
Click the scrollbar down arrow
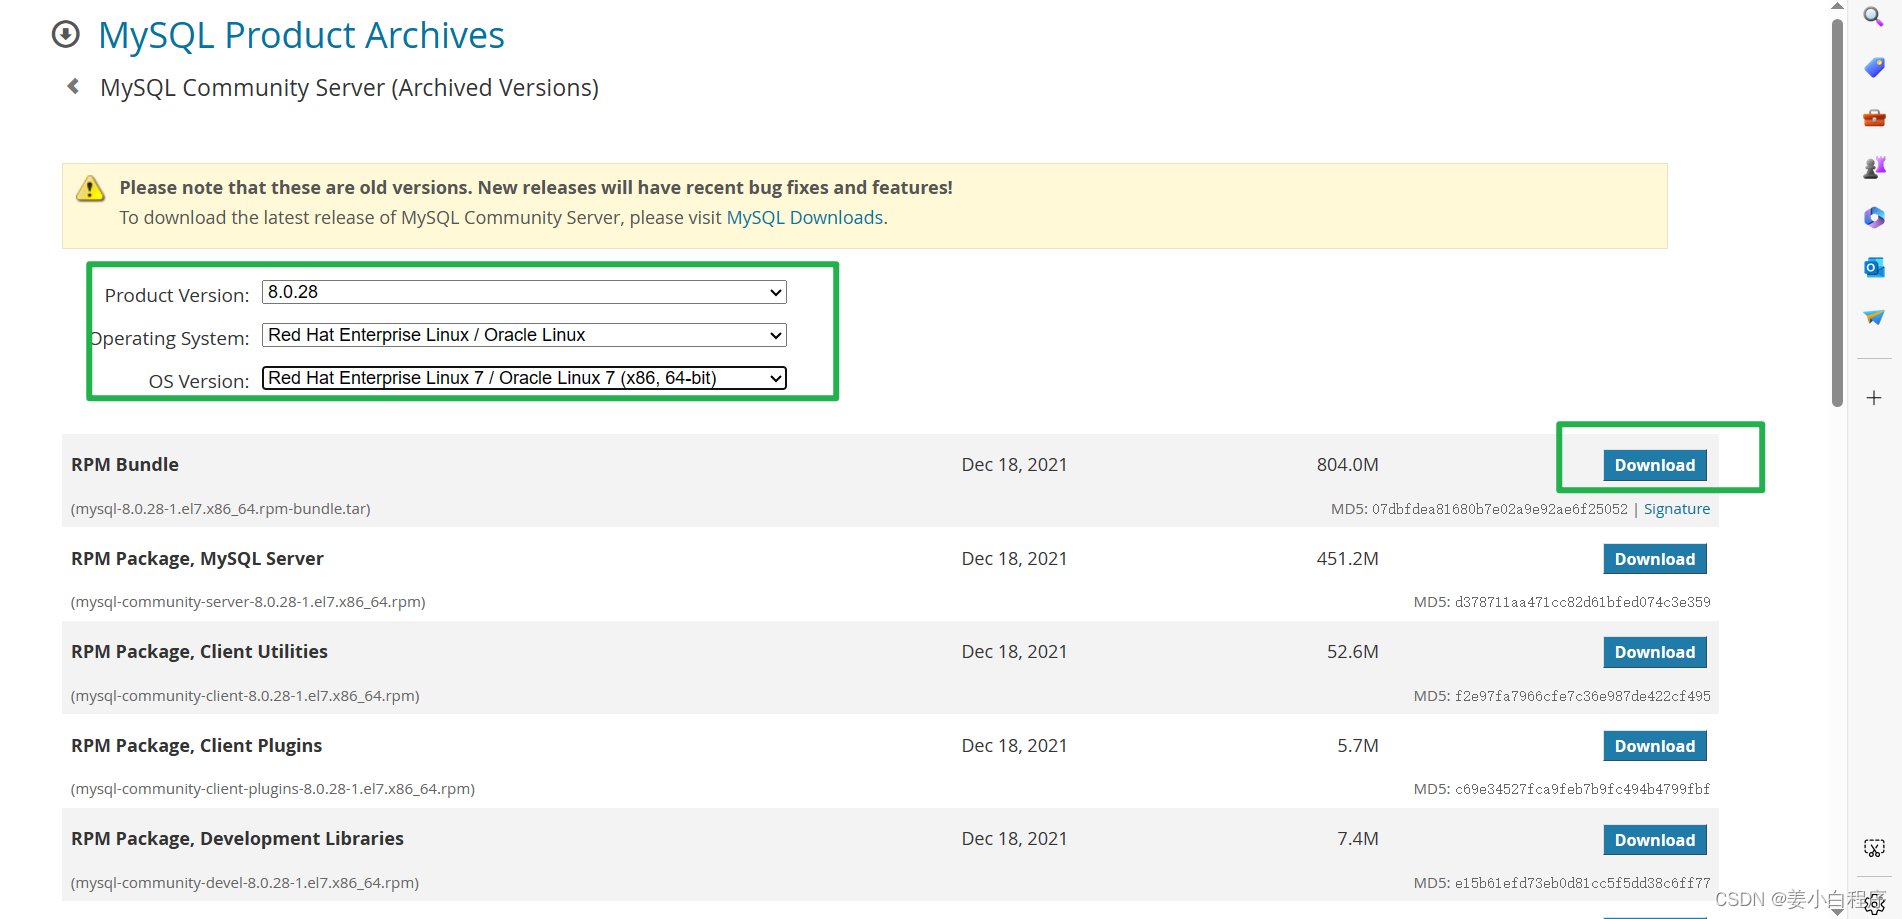pyautogui.click(x=1837, y=911)
